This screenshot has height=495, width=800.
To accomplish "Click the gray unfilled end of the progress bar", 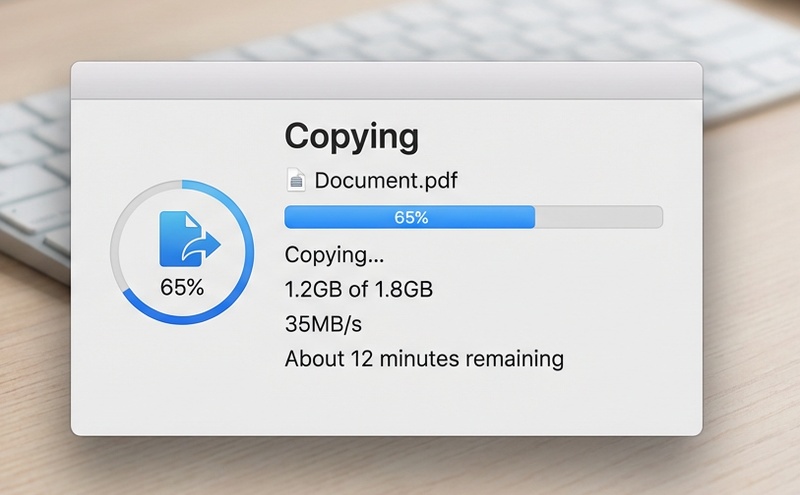I will click(x=600, y=218).
